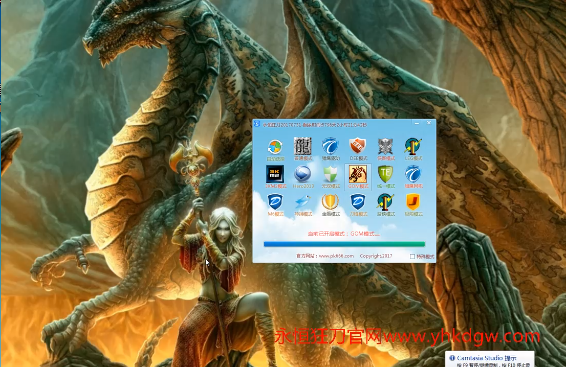Click the blue swoosh icon in top row
The image size is (566, 367).
330,146
